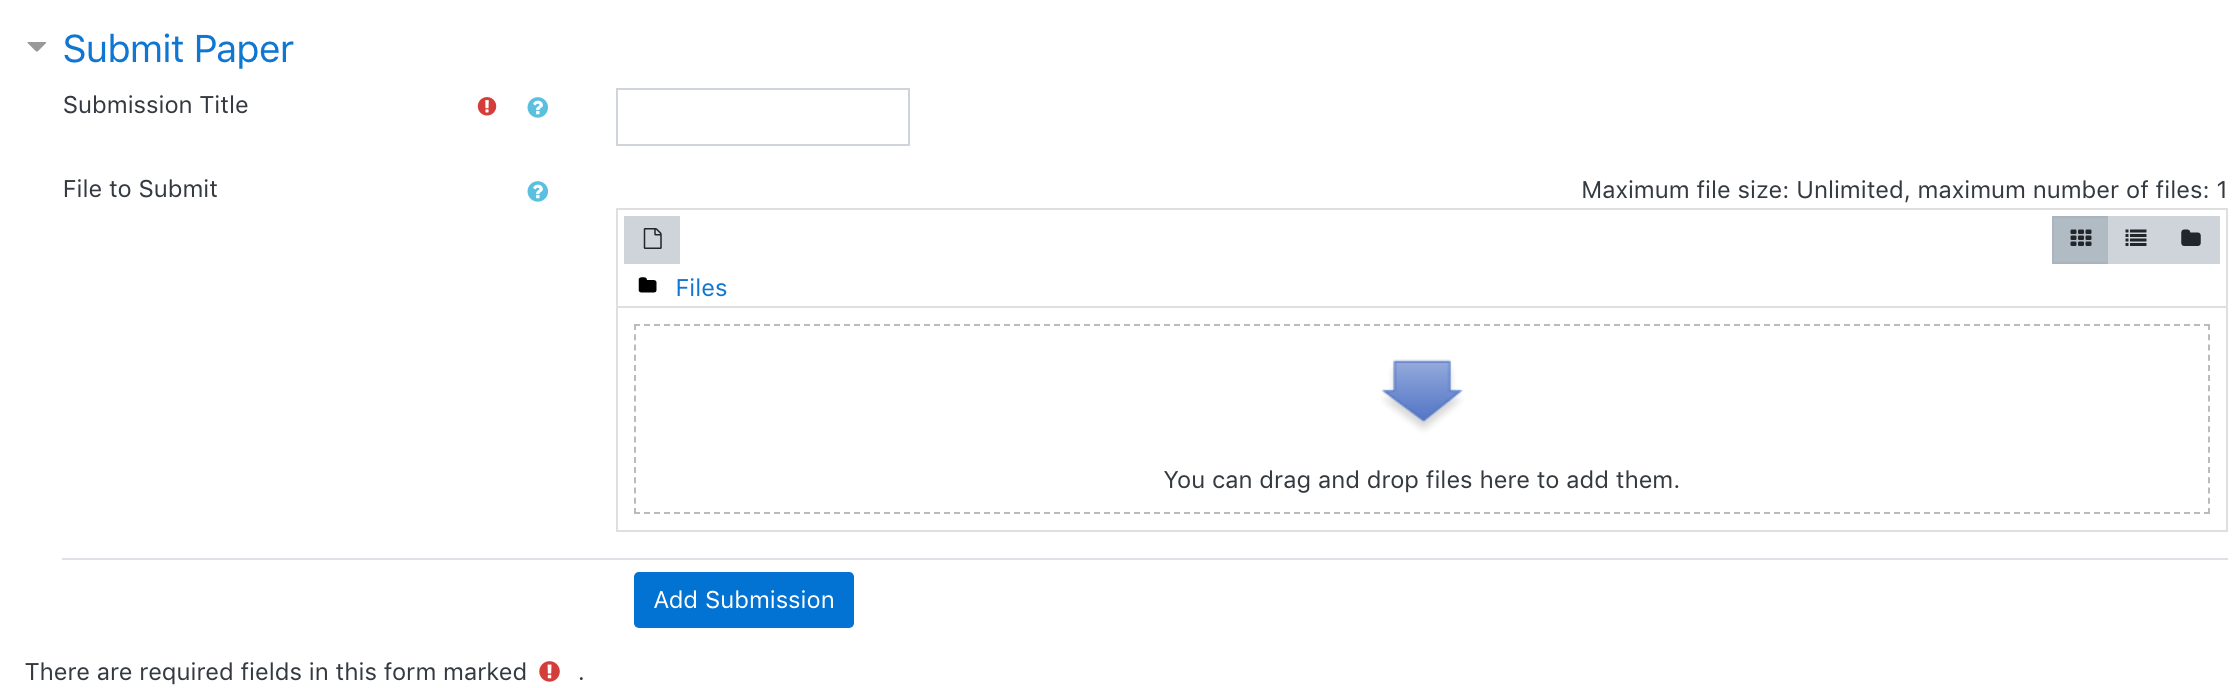
Task: Switch file picker to detailed list view
Action: click(2136, 239)
